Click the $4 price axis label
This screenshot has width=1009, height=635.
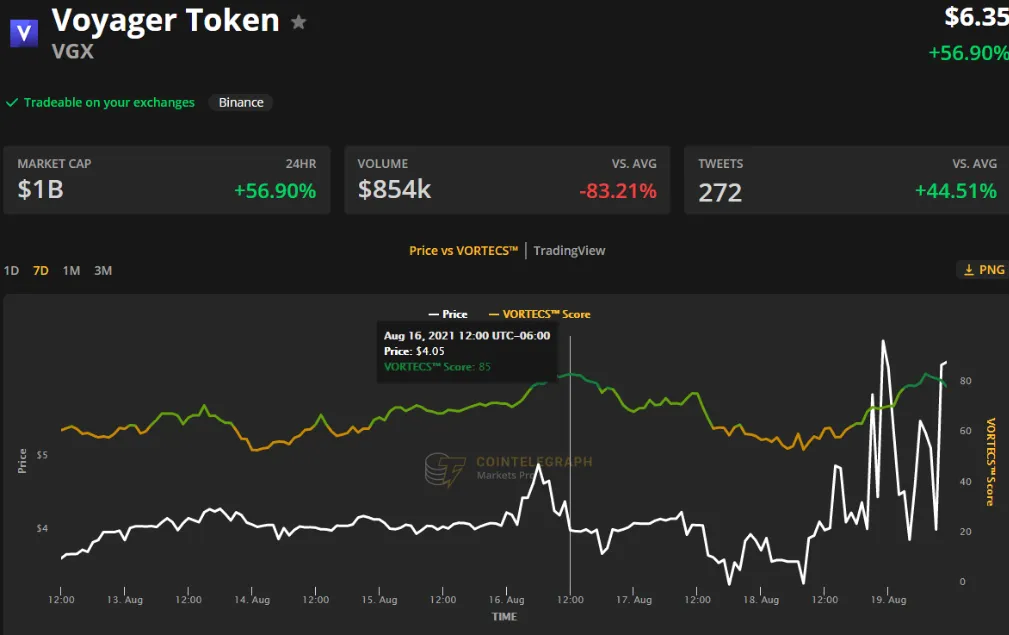point(42,528)
